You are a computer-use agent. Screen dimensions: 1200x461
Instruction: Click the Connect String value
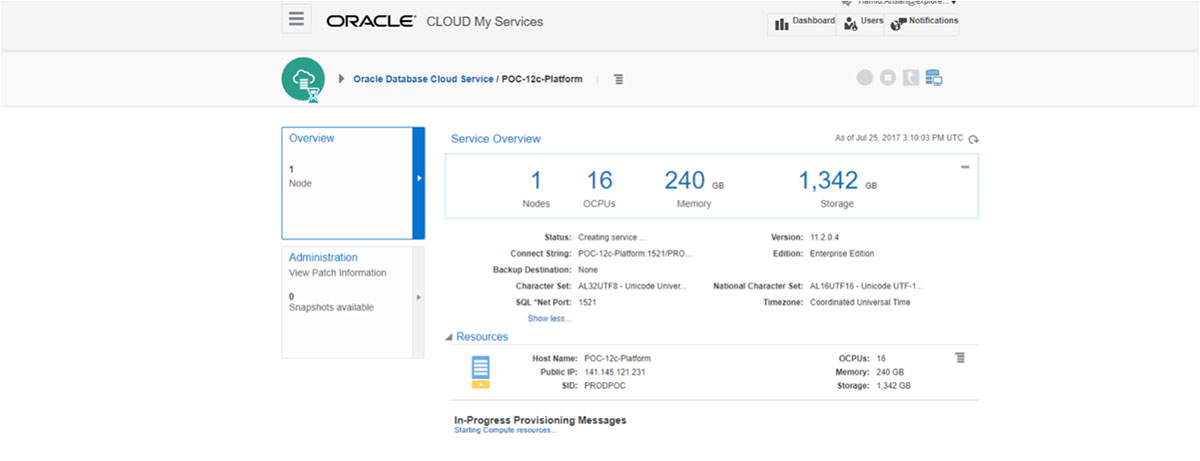pyautogui.click(x=635, y=254)
